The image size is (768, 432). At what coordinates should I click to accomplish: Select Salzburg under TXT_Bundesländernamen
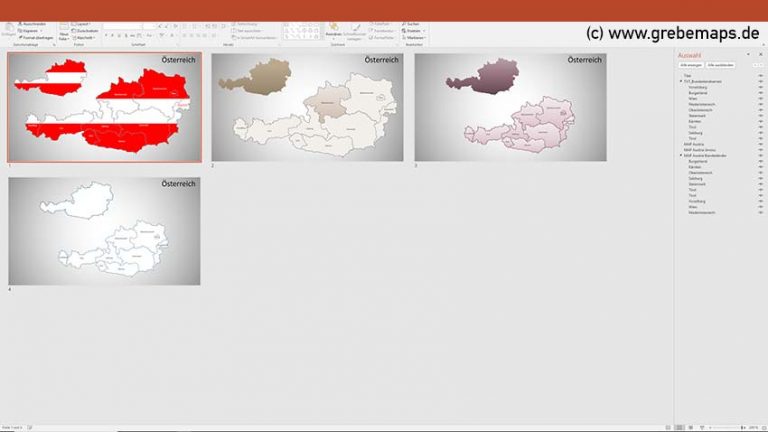pyautogui.click(x=695, y=133)
